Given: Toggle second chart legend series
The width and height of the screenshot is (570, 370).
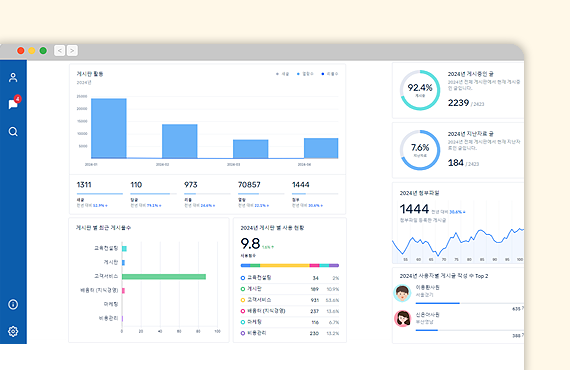Looking at the screenshot, I should coord(305,74).
